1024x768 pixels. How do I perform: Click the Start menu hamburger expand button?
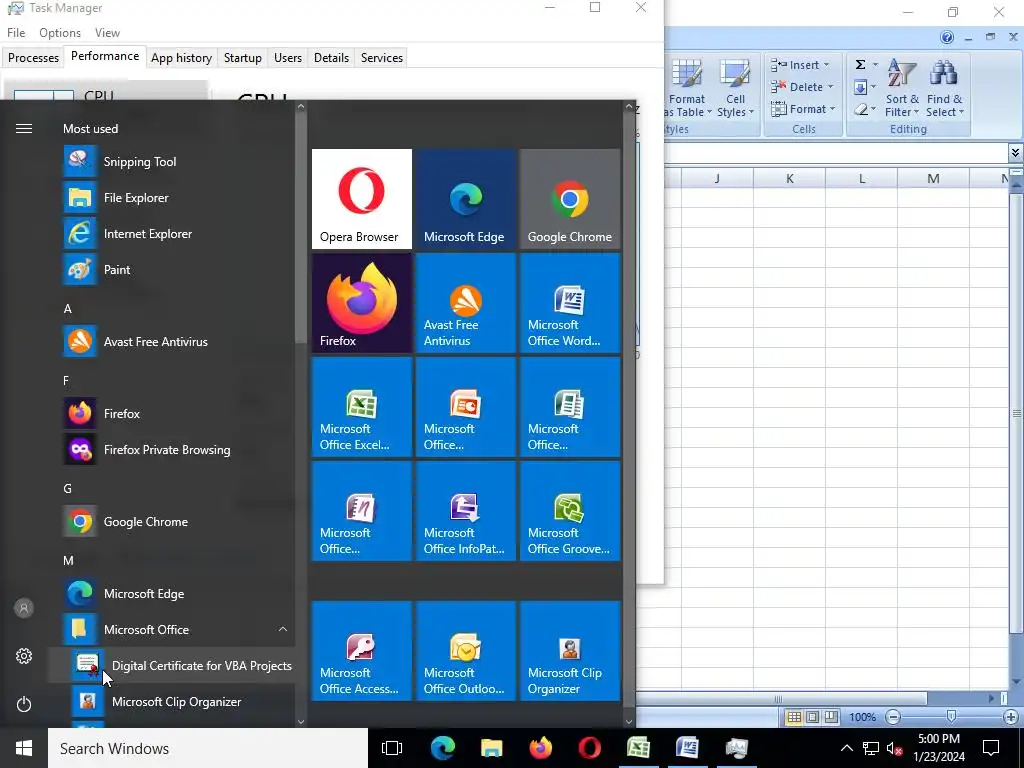tap(24, 129)
